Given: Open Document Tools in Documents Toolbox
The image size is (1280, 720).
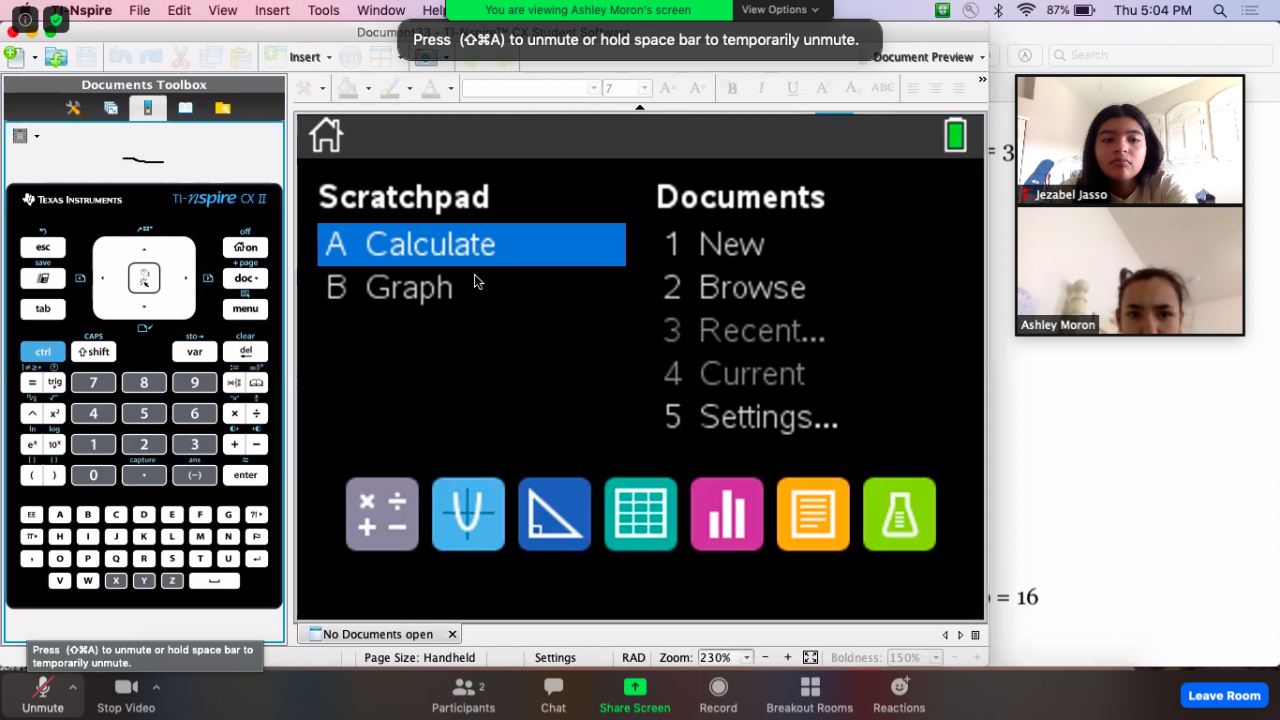Looking at the screenshot, I should tap(73, 108).
